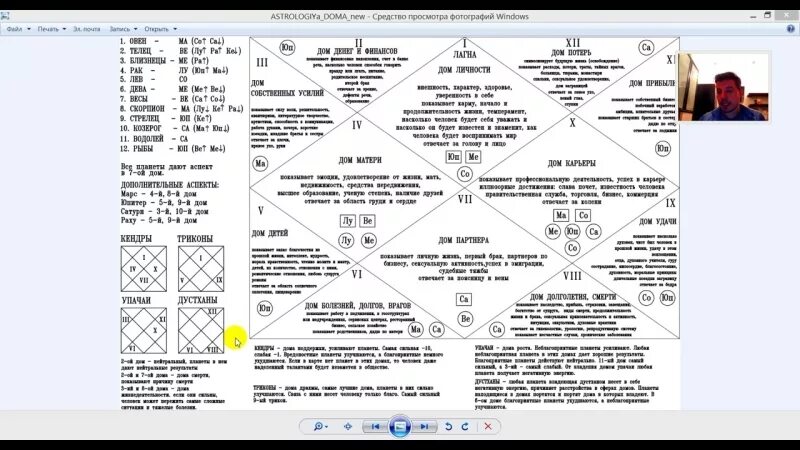Click the small diagram under the ДУСТХАНЫ title
Image resolution: width=800 pixels, height=450 pixels.
point(201,331)
